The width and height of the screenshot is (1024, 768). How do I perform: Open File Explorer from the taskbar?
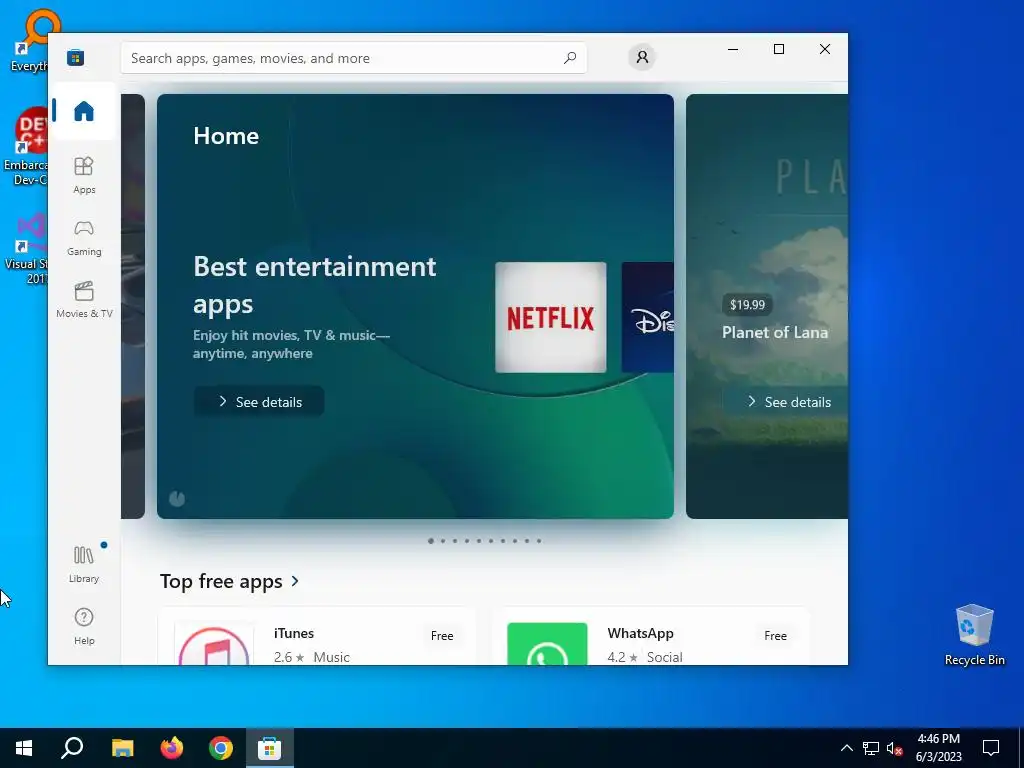(x=122, y=748)
